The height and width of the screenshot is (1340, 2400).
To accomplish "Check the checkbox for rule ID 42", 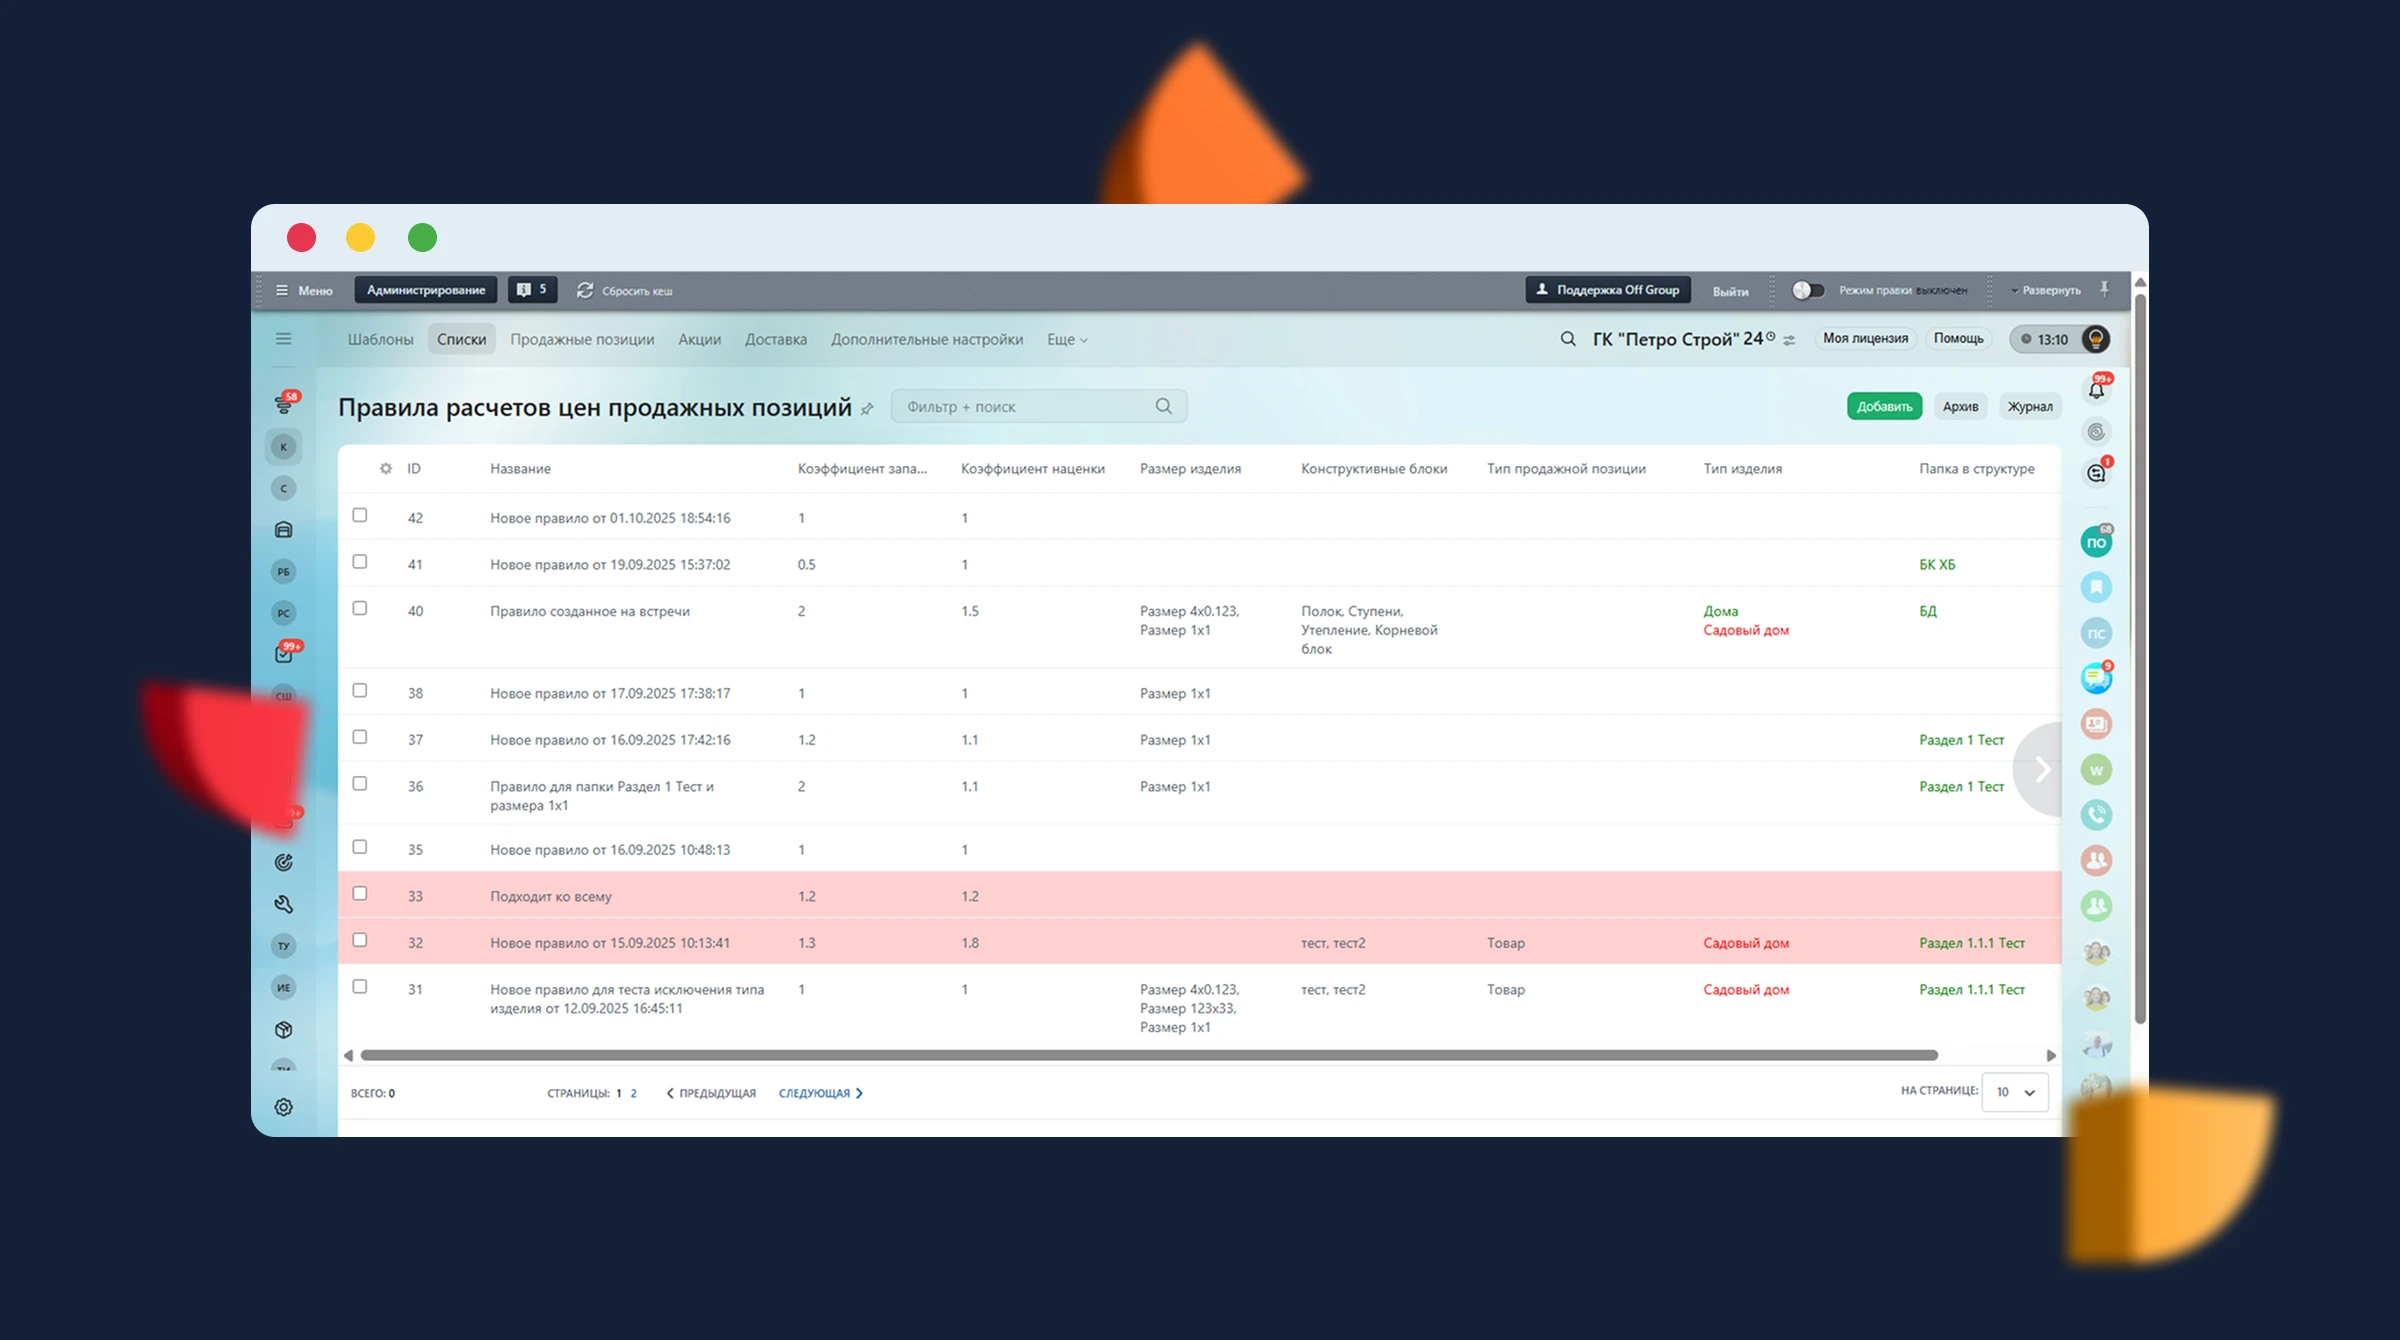I will click(360, 515).
